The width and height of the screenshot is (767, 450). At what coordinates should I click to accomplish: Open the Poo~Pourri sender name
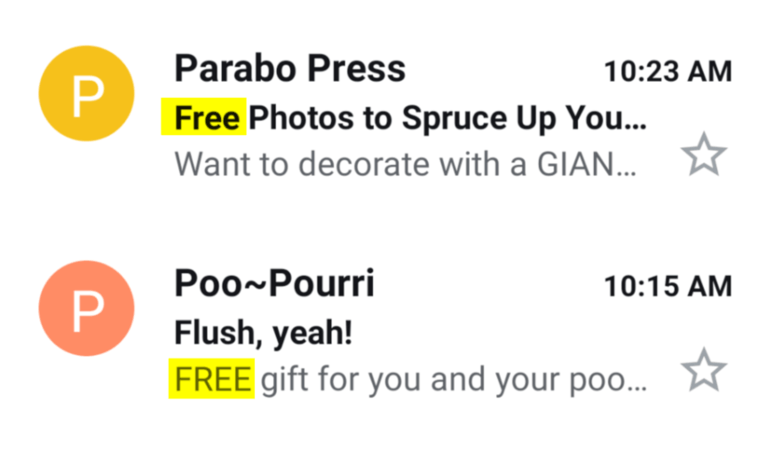274,284
